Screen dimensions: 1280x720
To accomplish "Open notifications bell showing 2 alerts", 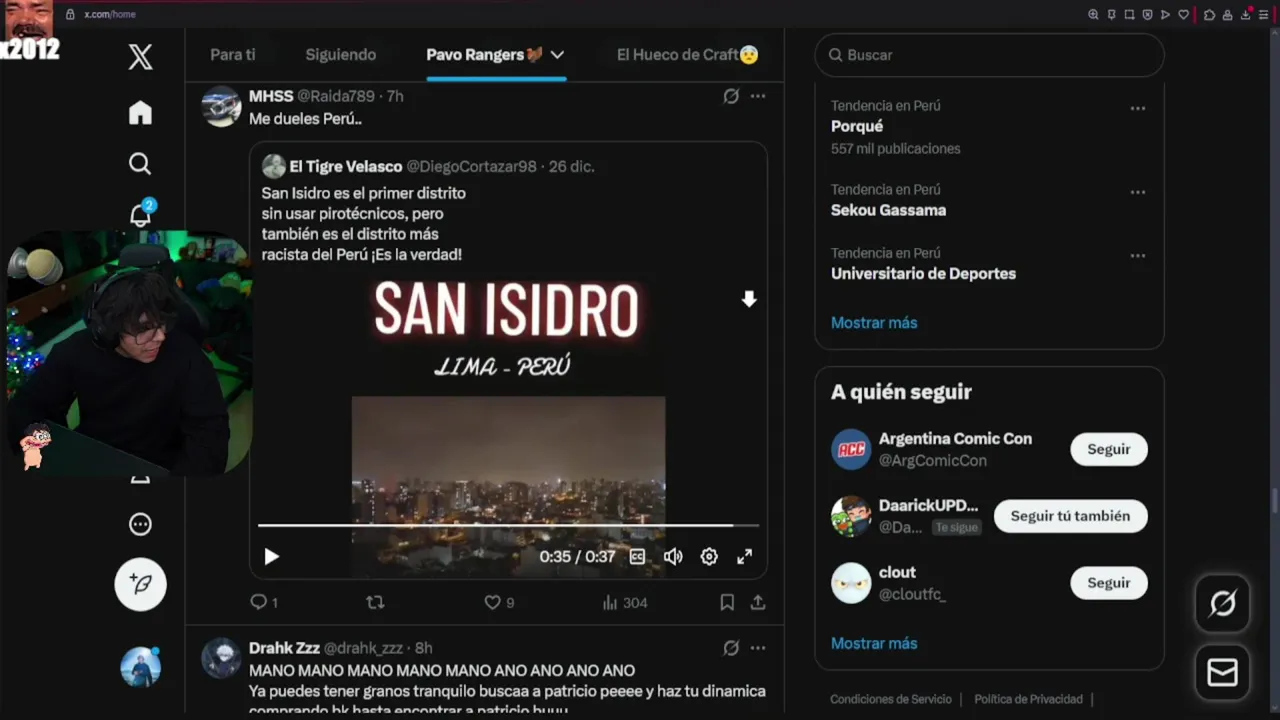I will click(x=141, y=215).
